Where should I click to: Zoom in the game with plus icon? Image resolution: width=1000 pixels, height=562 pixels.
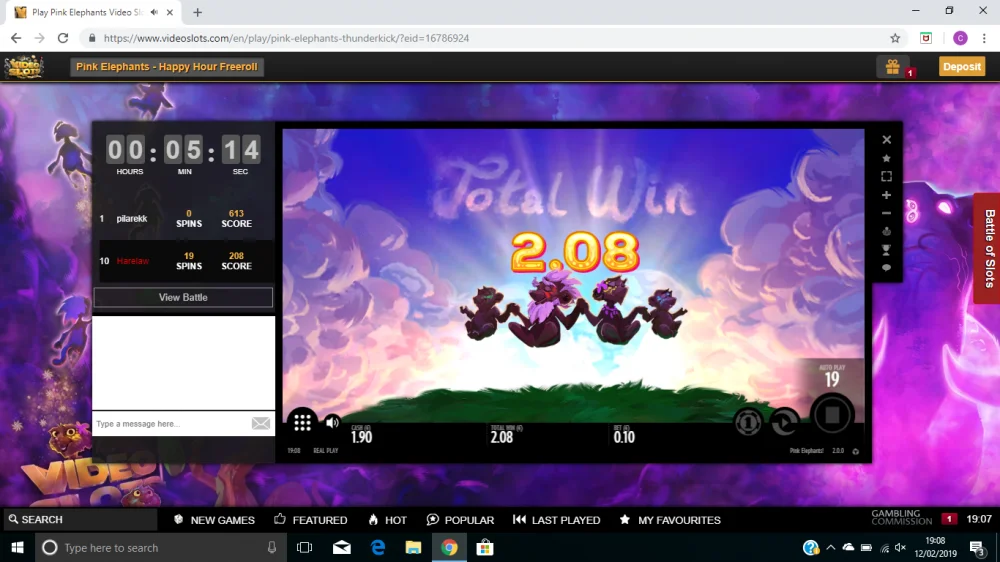click(x=886, y=195)
